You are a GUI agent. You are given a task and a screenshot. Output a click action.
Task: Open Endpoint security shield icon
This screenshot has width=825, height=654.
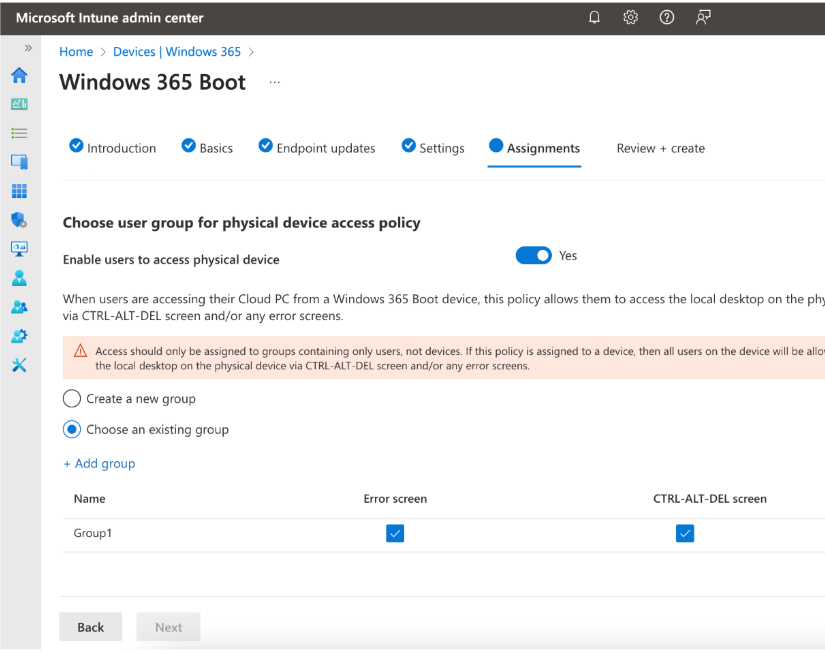coord(19,220)
